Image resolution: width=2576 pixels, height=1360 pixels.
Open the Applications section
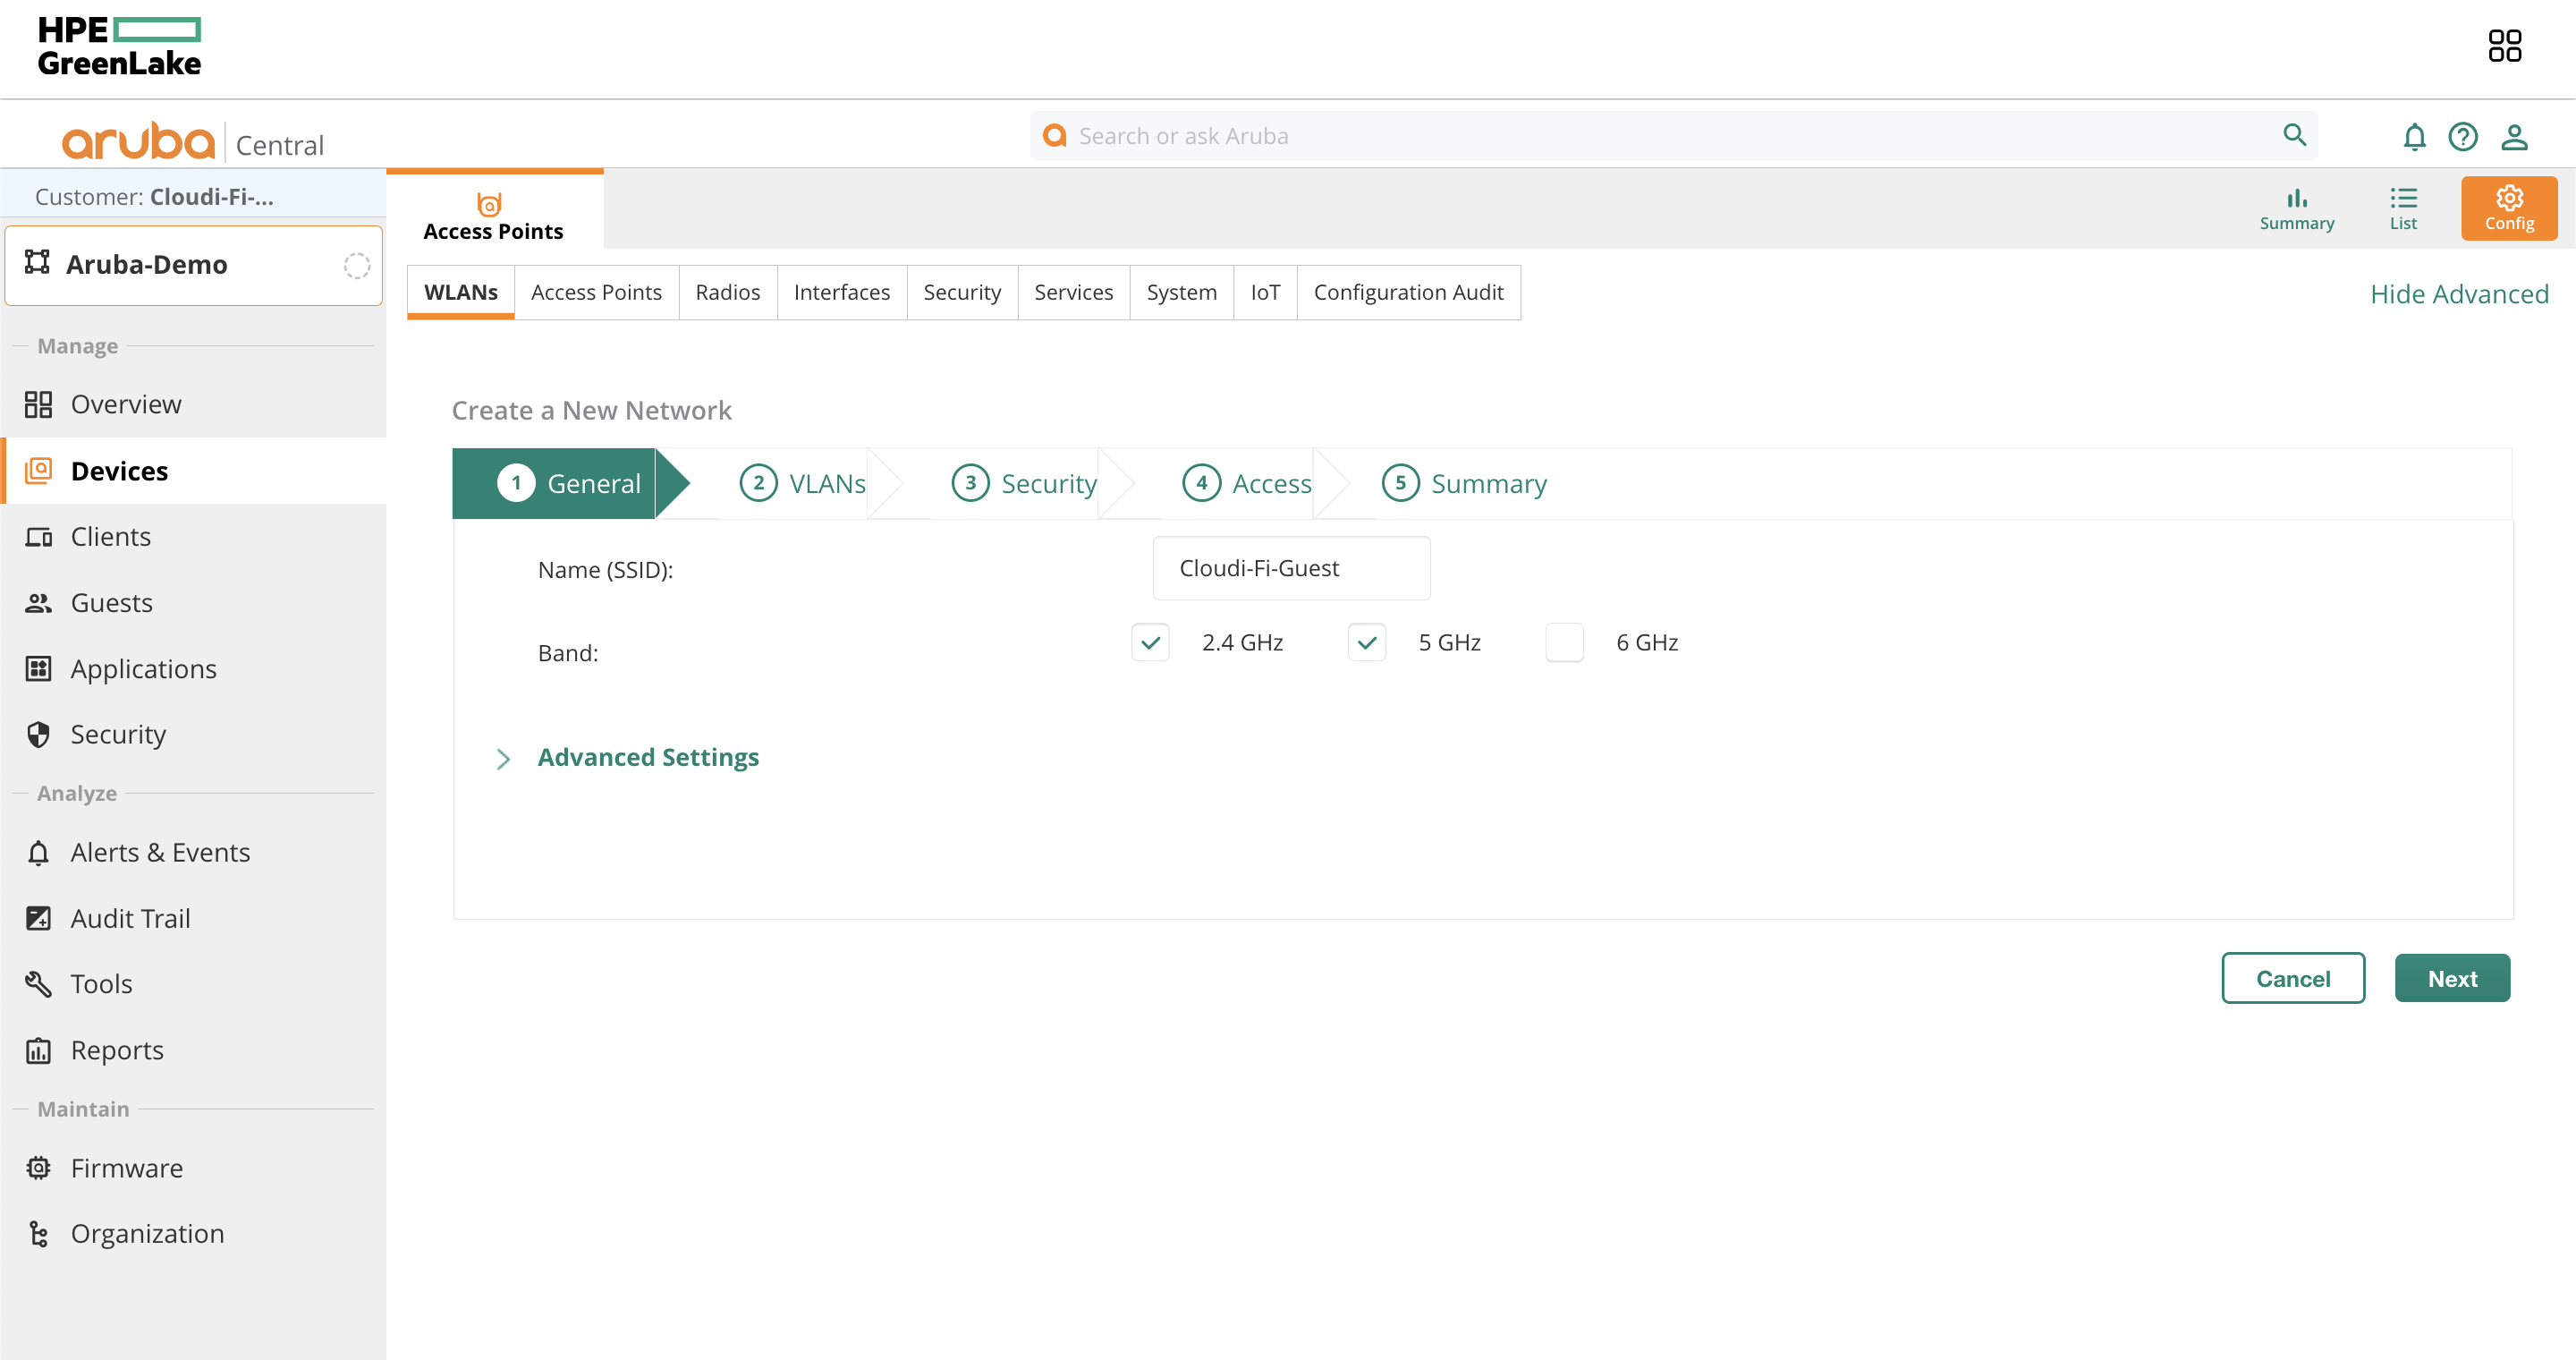pos(143,668)
